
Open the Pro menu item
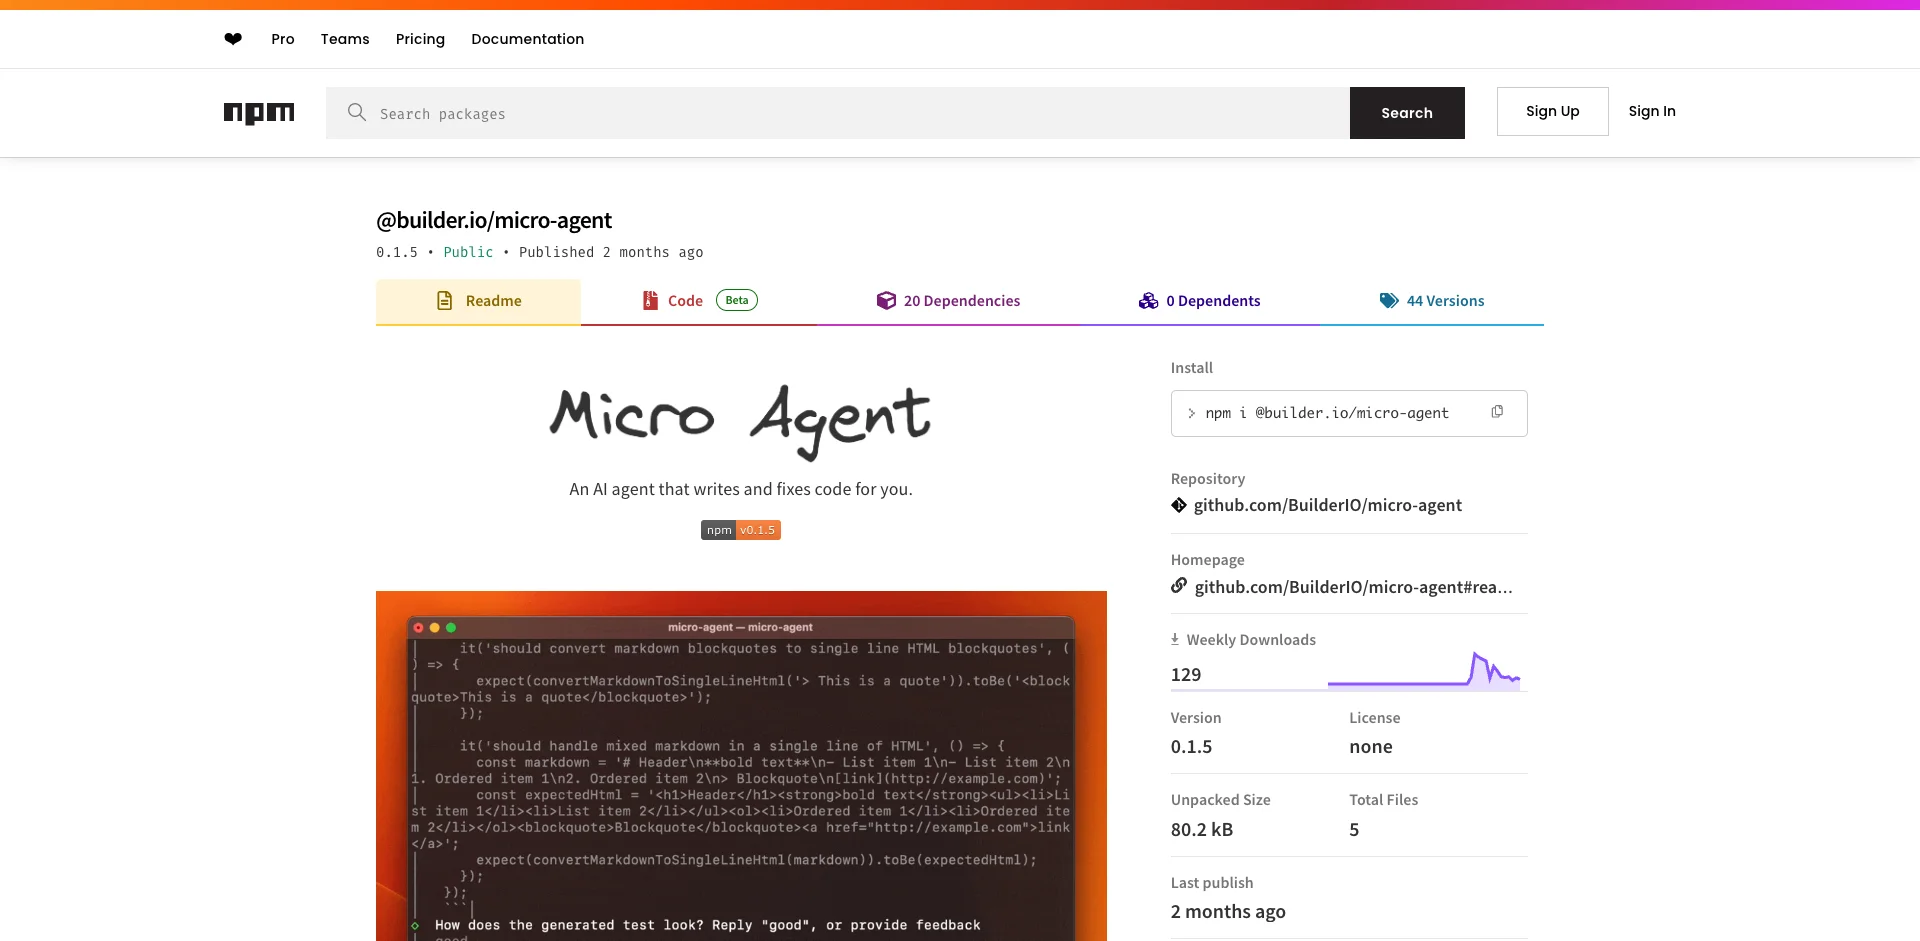click(283, 39)
